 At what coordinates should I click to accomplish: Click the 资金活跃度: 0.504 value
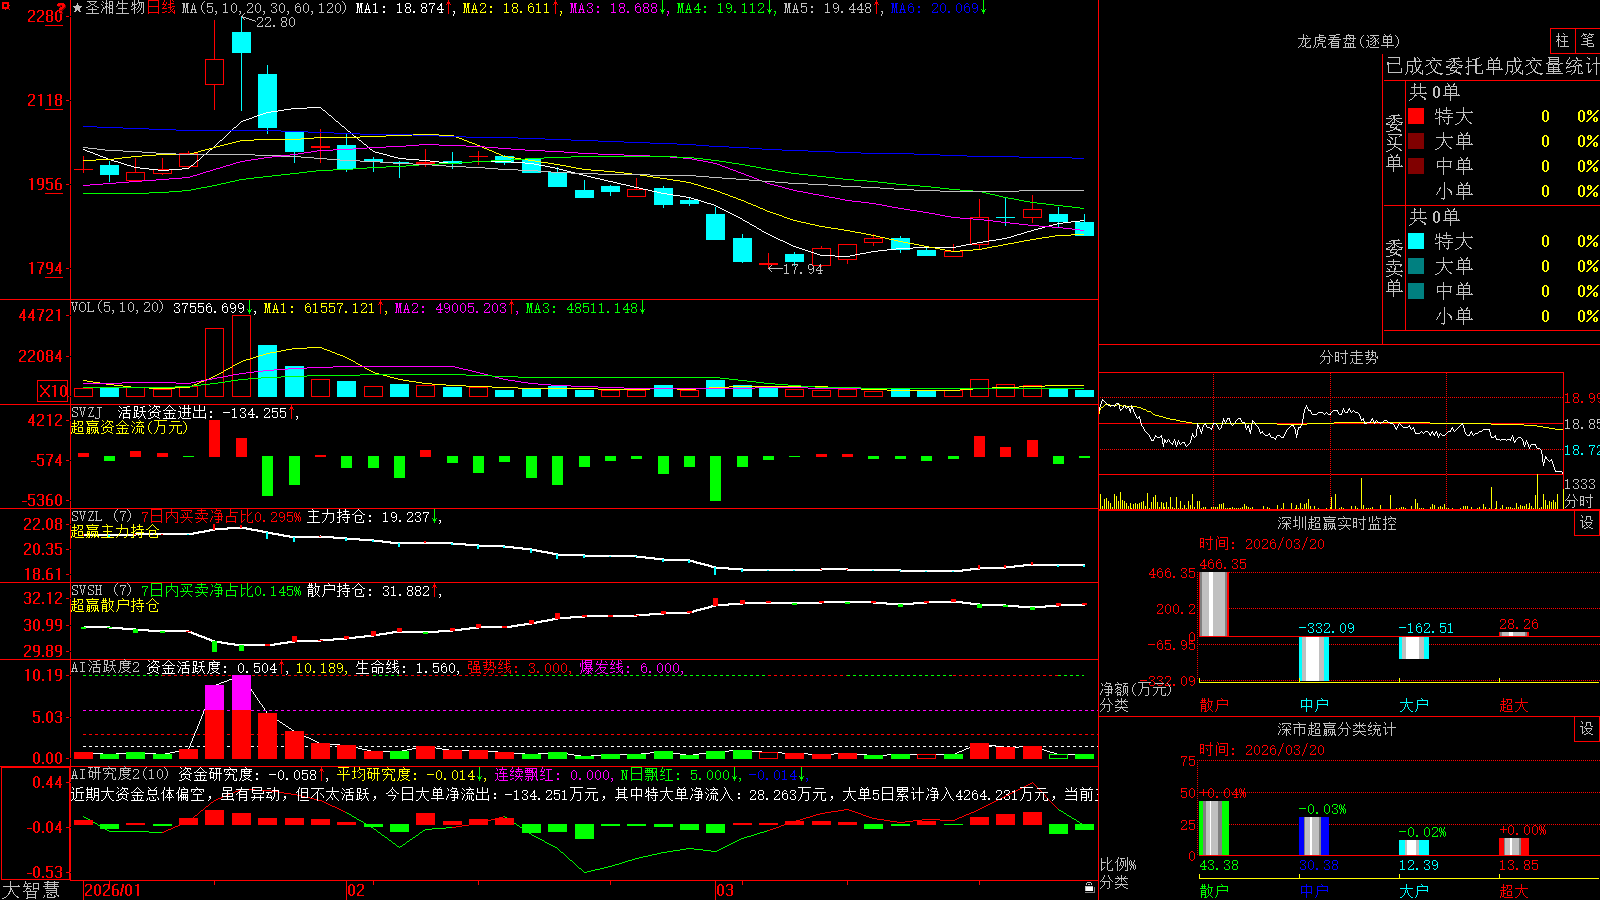coord(212,668)
